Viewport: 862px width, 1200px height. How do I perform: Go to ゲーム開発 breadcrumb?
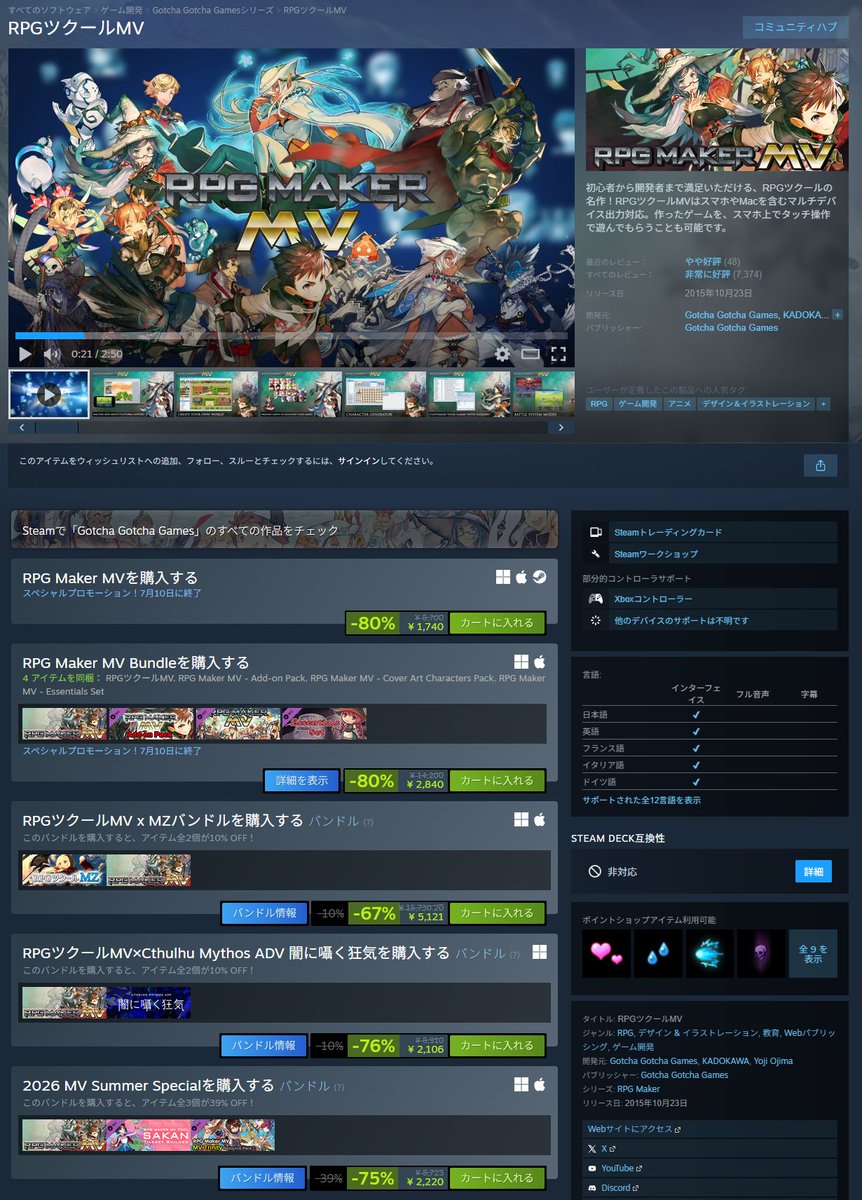(x=121, y=9)
